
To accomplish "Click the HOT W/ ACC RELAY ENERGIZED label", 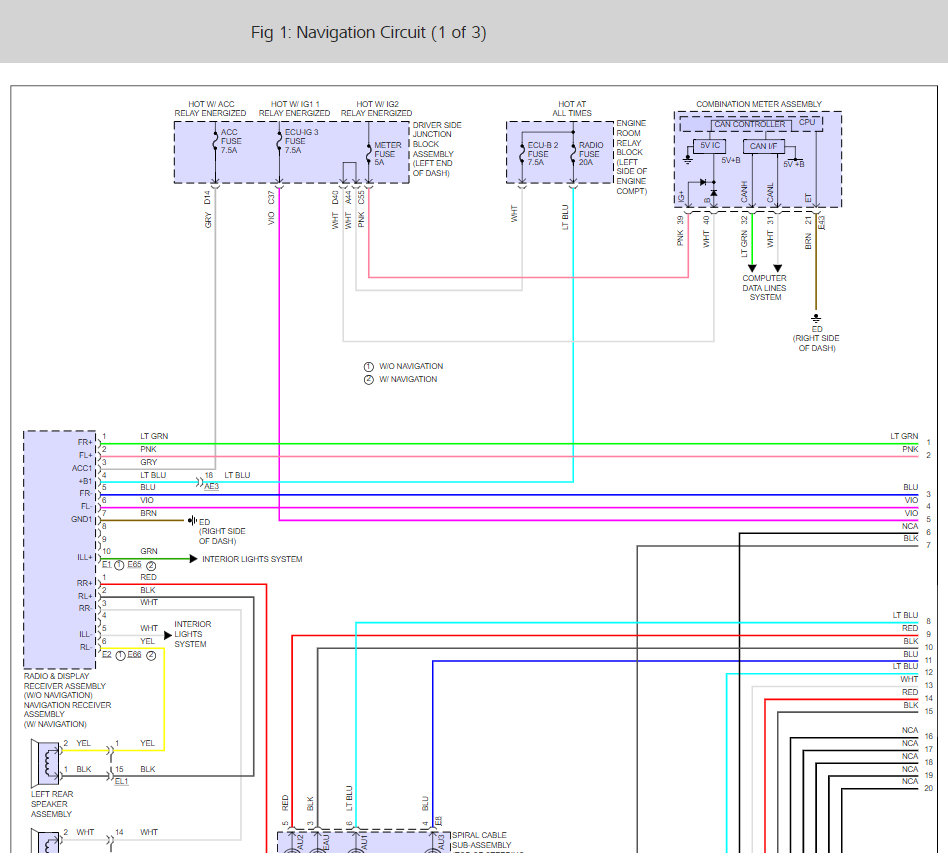I will tap(210, 109).
